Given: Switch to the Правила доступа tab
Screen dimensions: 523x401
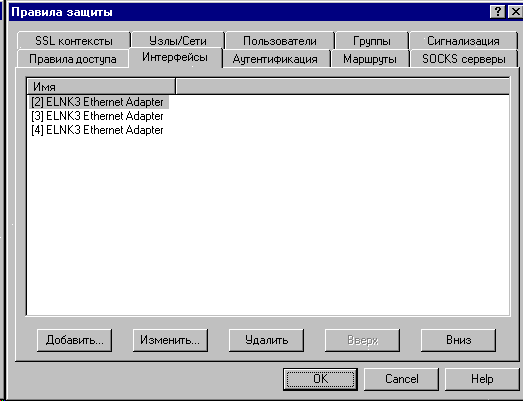Looking at the screenshot, I should pyautogui.click(x=73, y=59).
